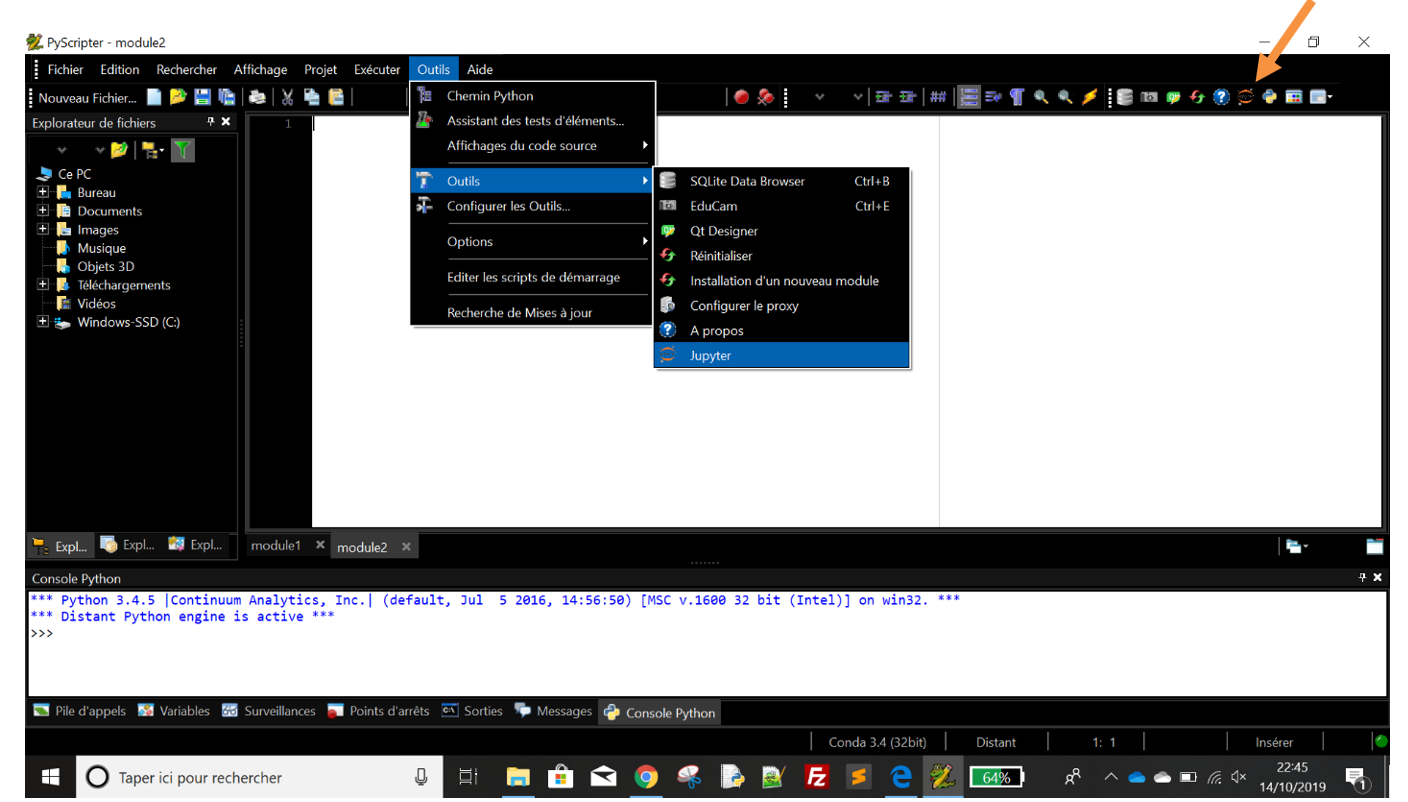1408x802 pixels.
Task: Click Recherche de Mises à jour
Action: (532, 313)
